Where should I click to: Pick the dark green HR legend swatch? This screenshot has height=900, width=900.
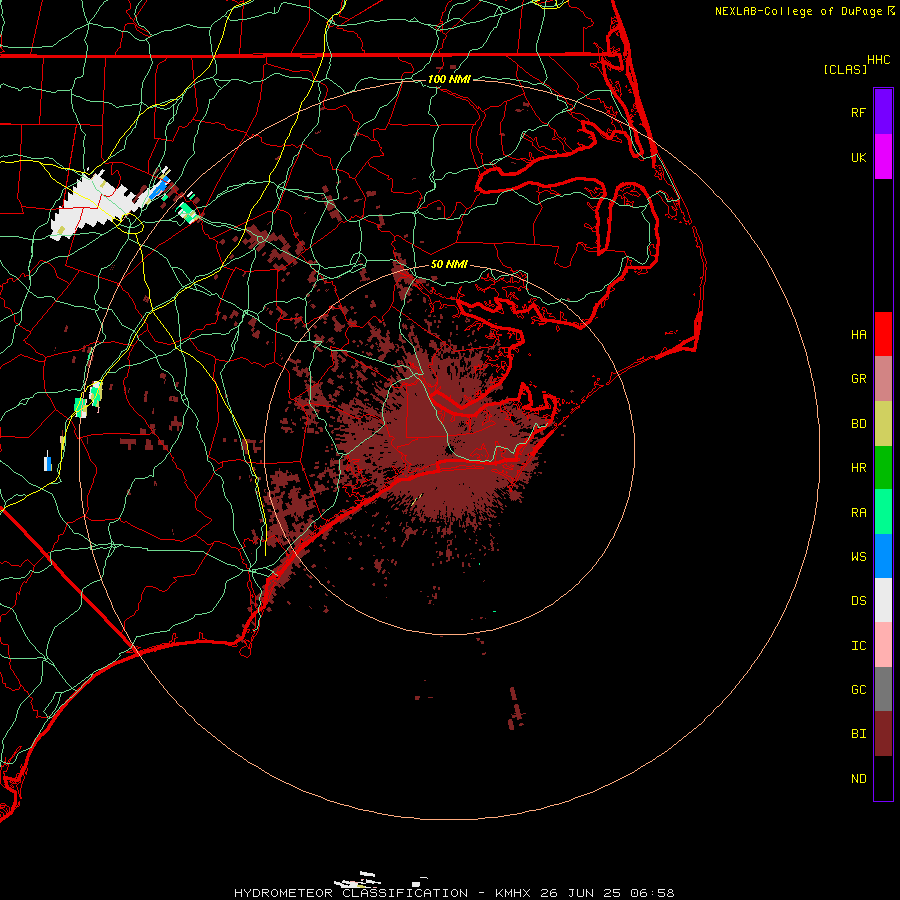click(x=883, y=468)
